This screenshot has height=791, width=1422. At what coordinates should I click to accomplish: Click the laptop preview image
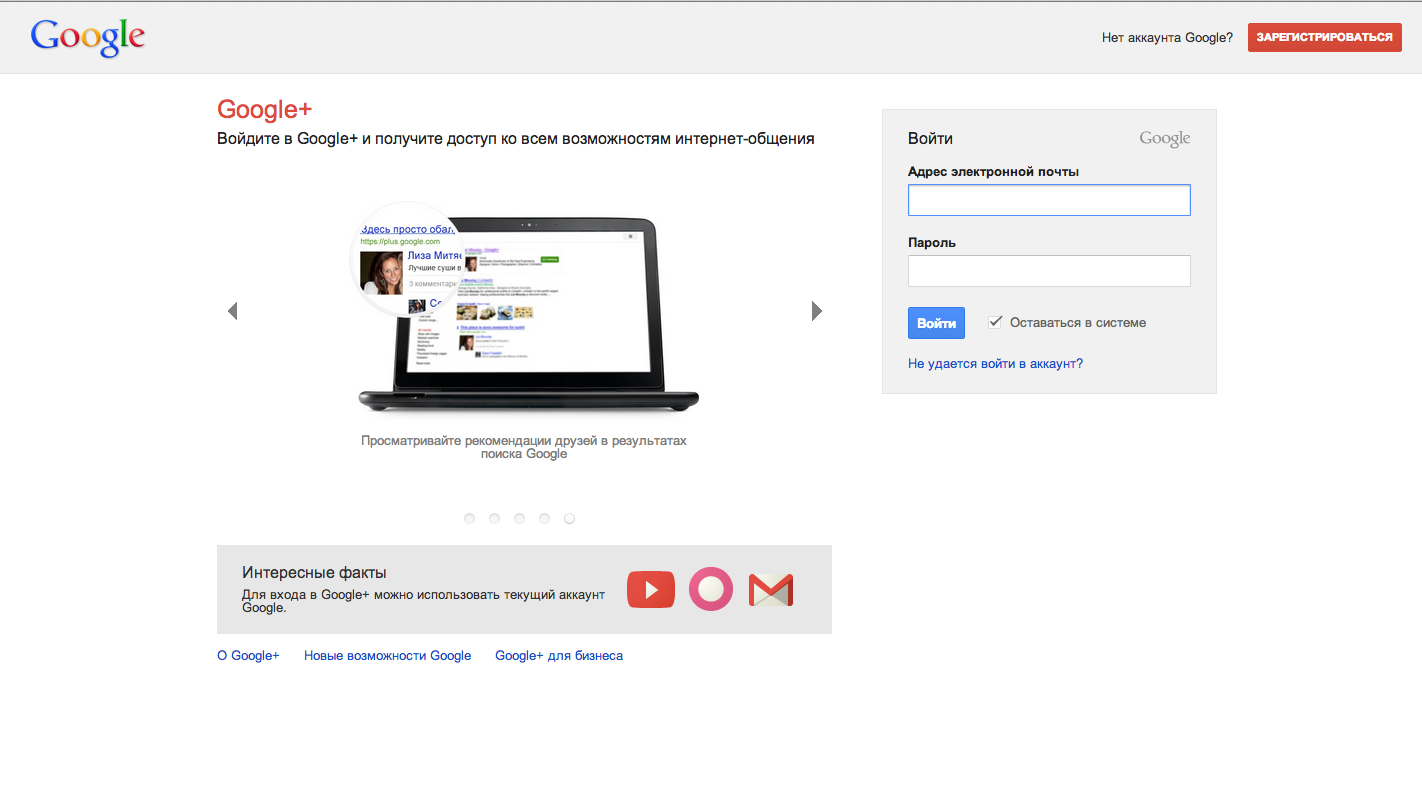(528, 312)
